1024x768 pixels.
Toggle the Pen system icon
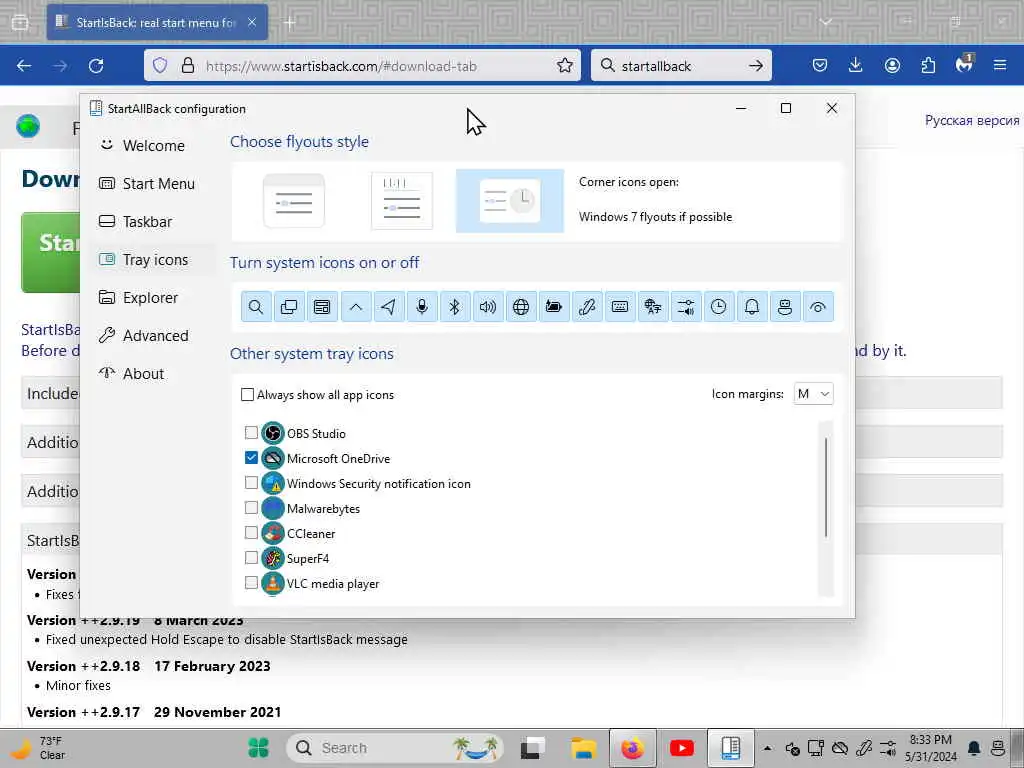coord(587,307)
